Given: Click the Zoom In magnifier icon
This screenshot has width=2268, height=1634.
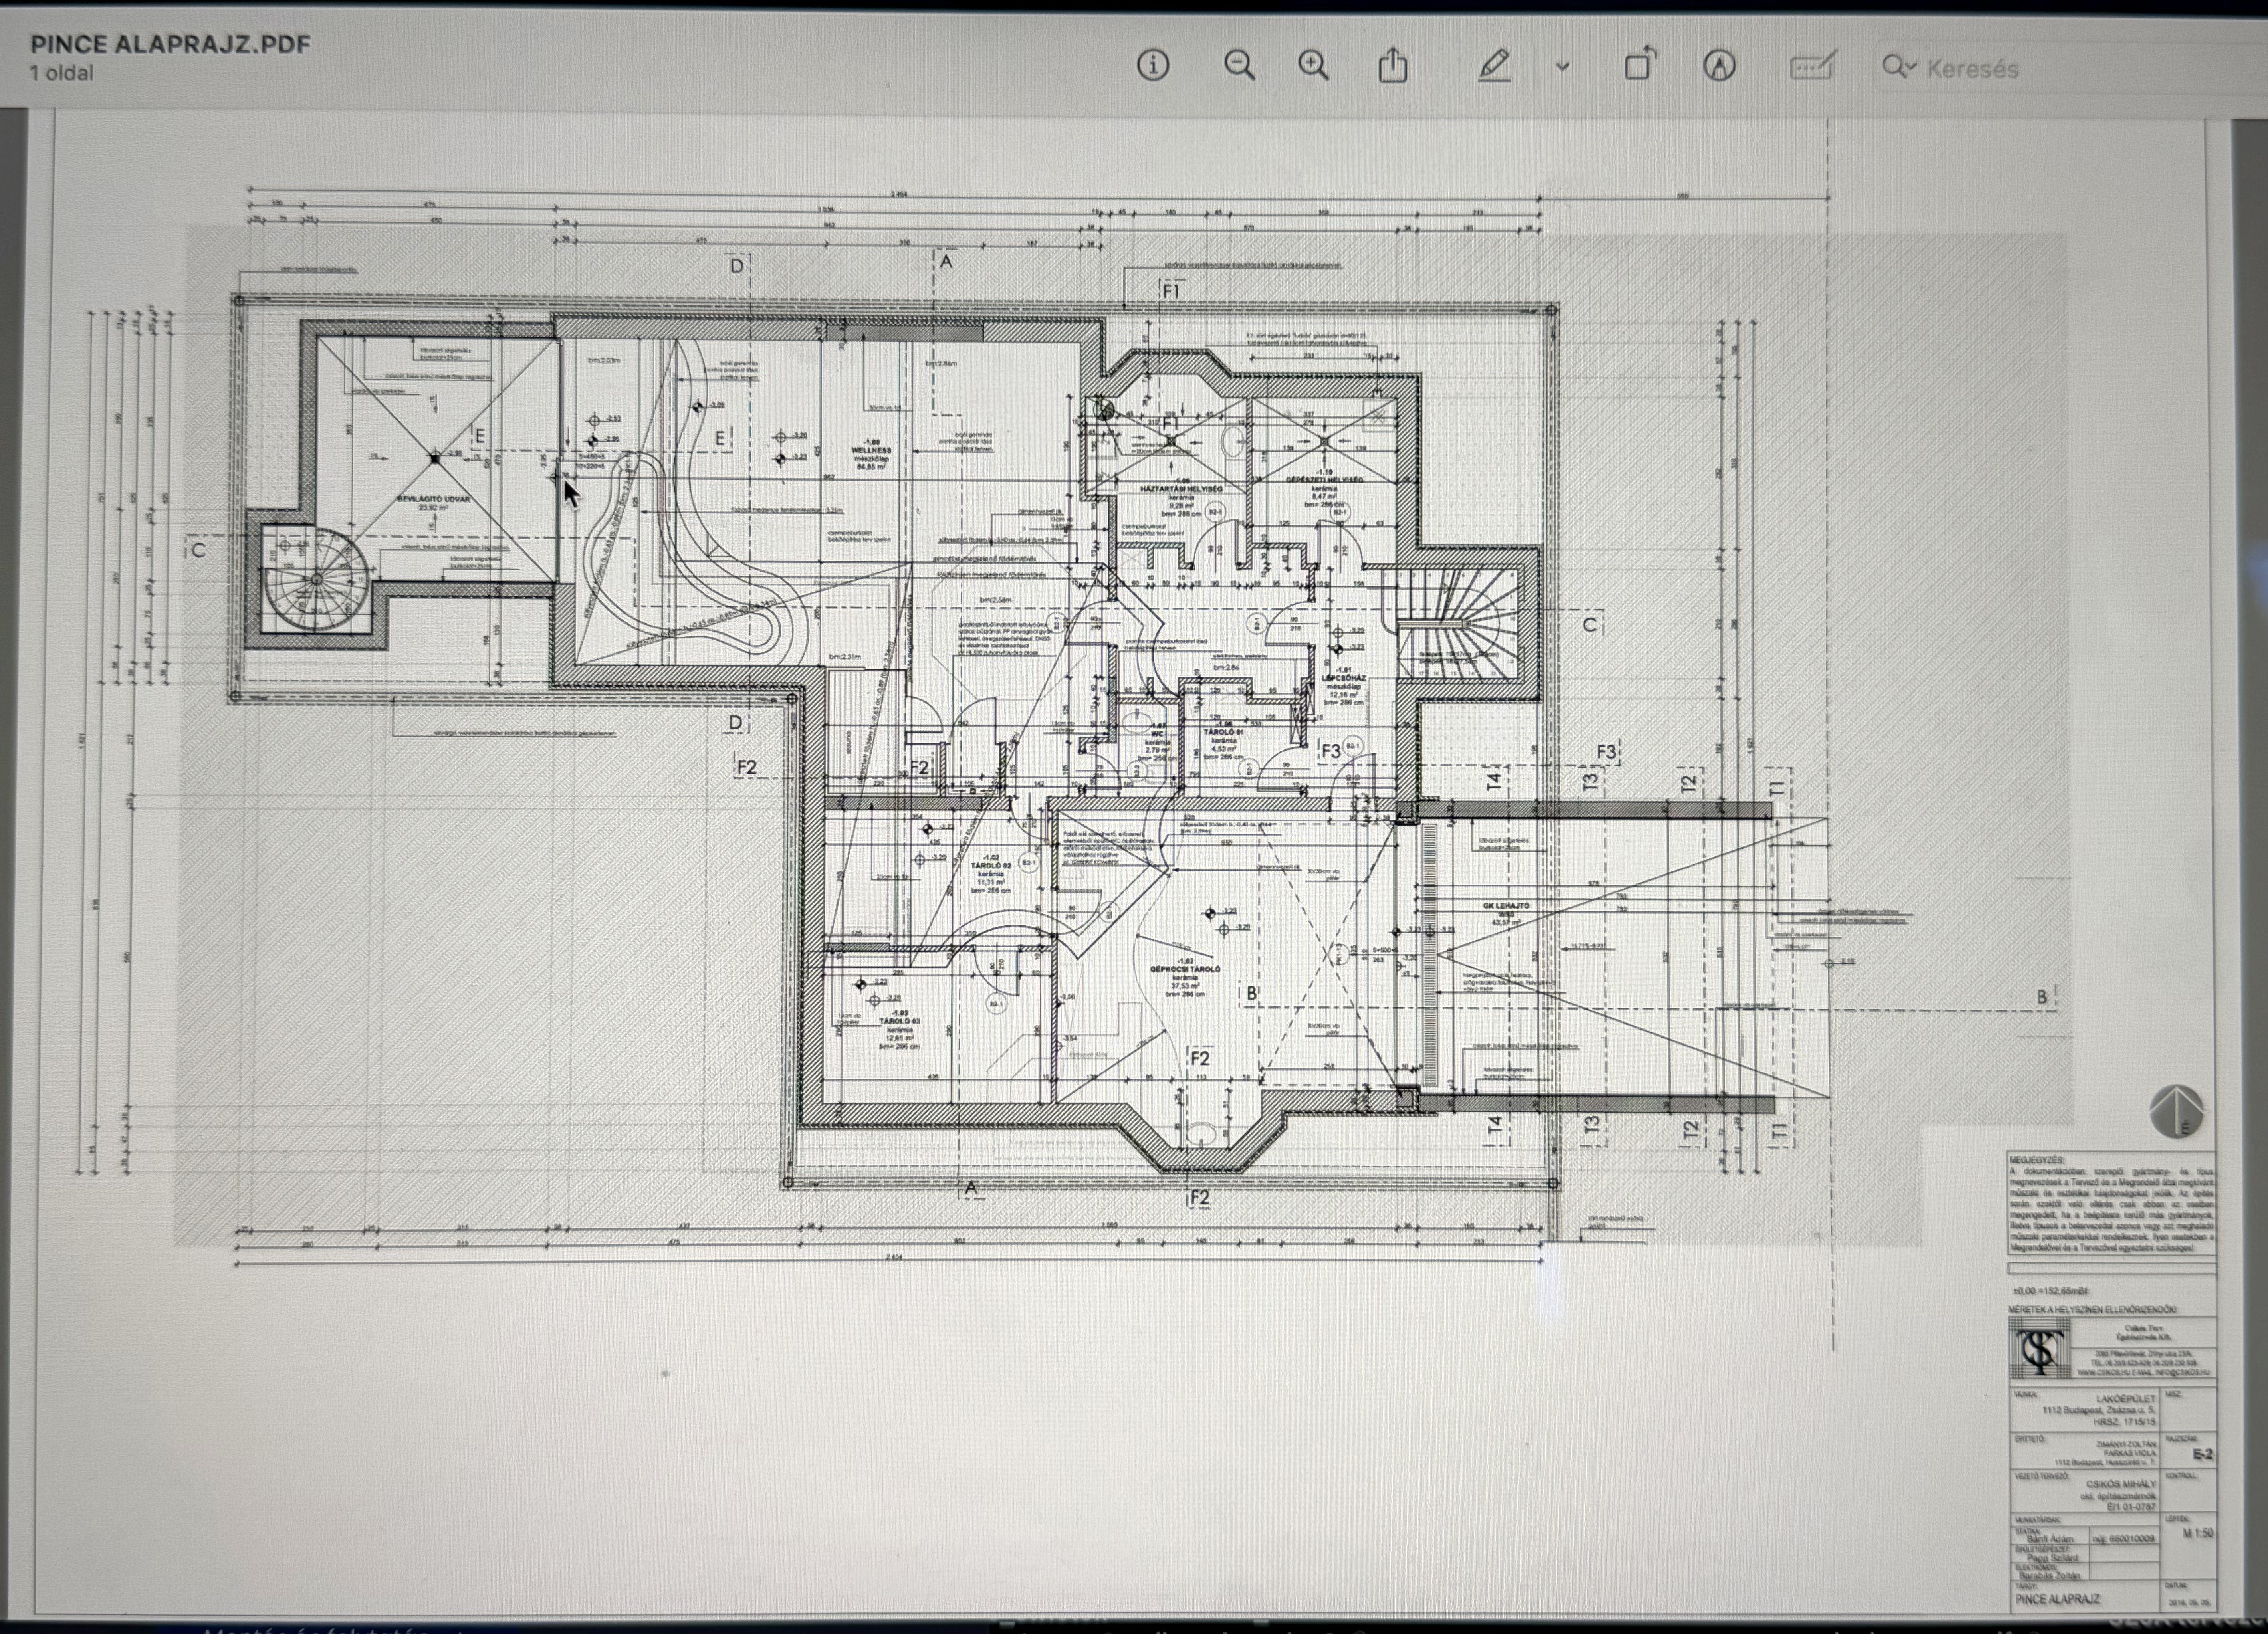Looking at the screenshot, I should [1313, 66].
